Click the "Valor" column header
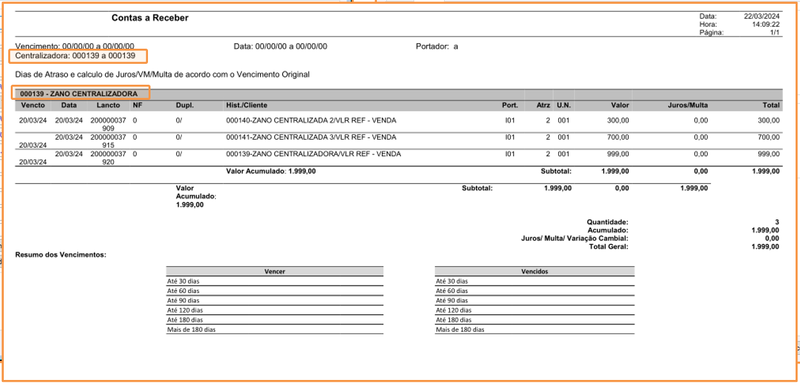800x385 pixels. pos(620,106)
